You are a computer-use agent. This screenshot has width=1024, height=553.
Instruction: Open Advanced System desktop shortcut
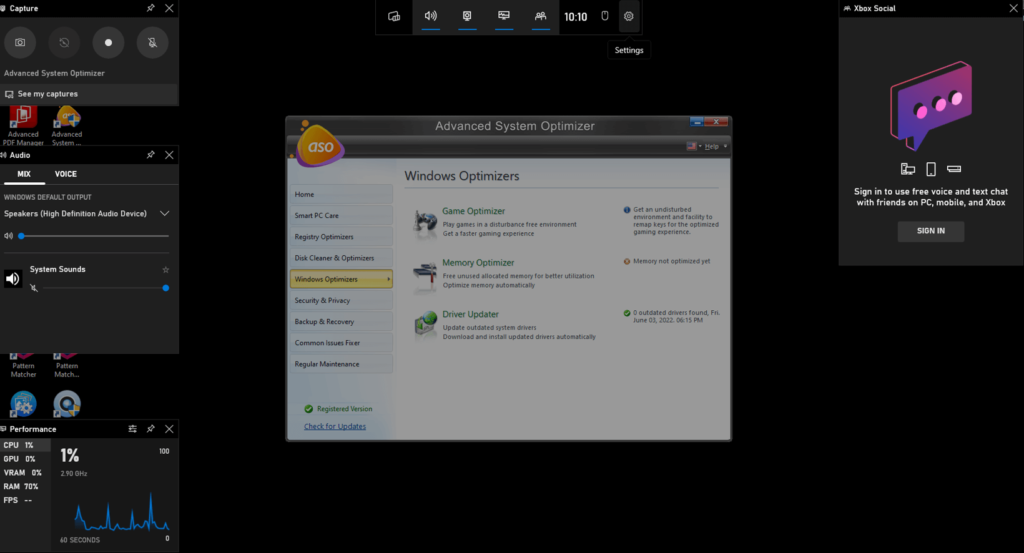(67, 126)
